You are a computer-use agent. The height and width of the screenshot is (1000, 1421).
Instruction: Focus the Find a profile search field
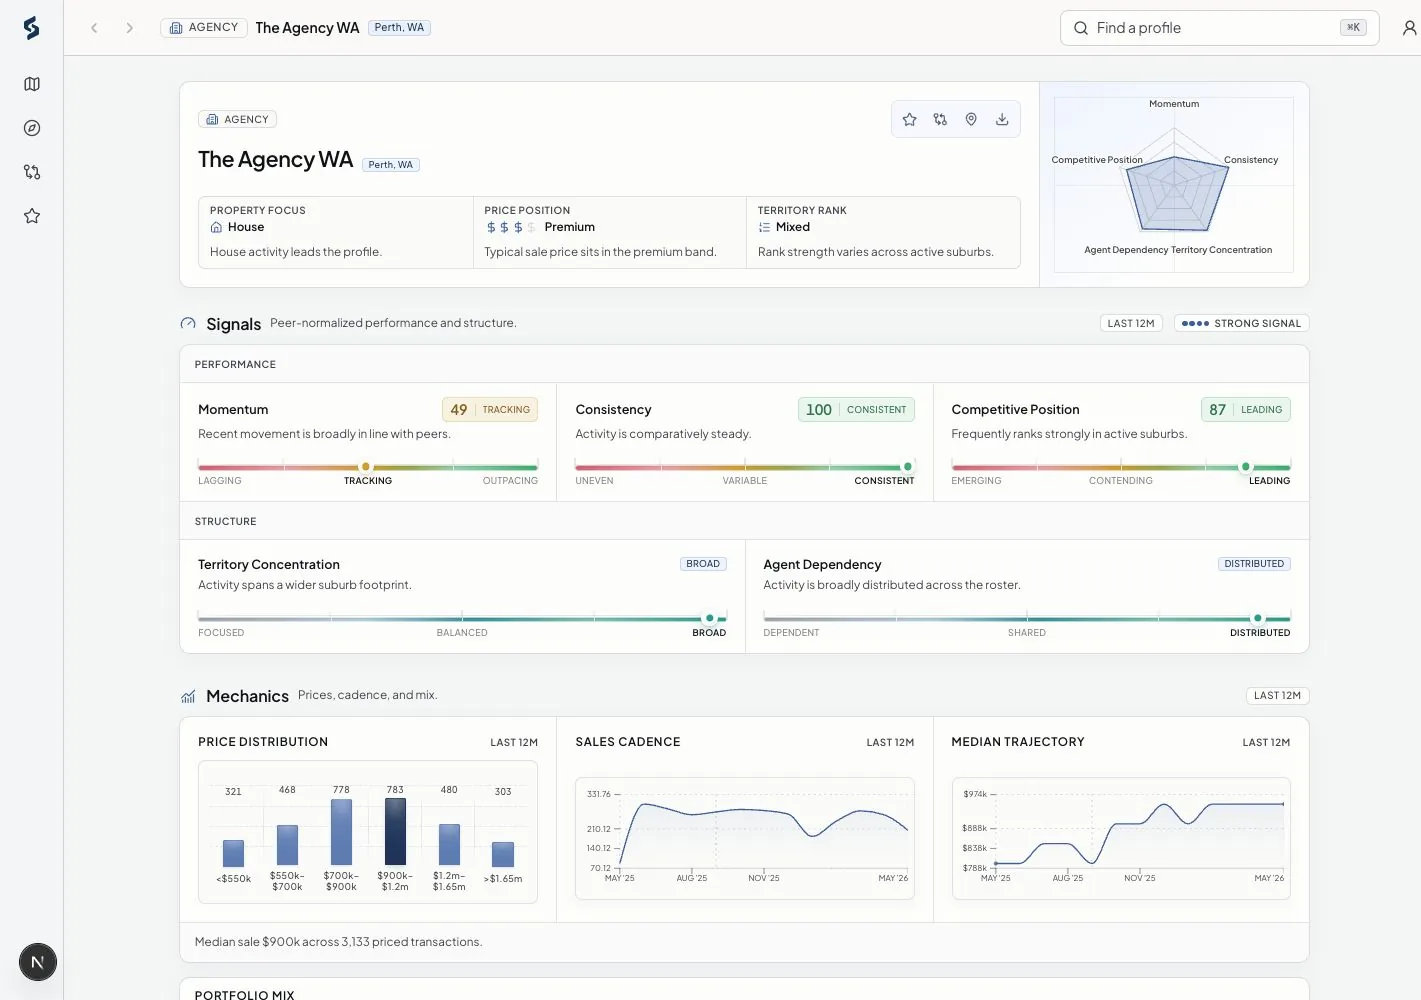pyautogui.click(x=1219, y=28)
